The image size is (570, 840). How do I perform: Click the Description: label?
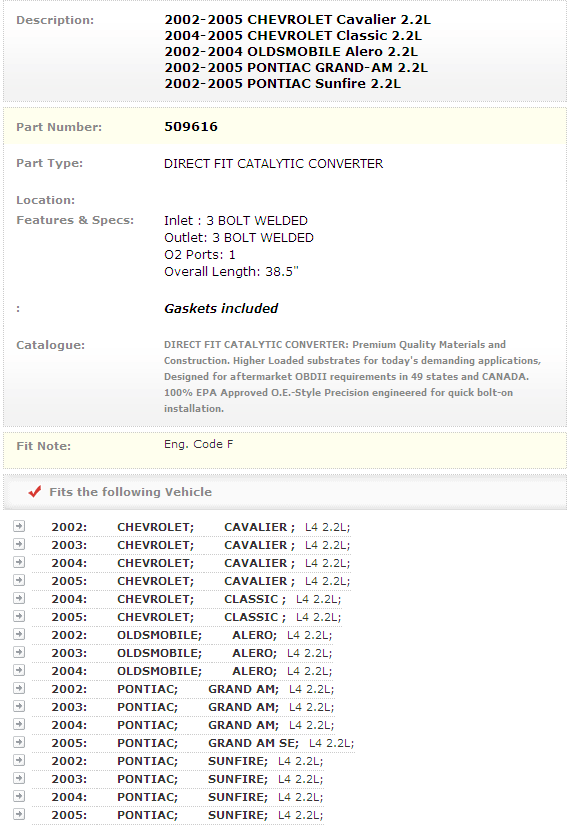(55, 20)
